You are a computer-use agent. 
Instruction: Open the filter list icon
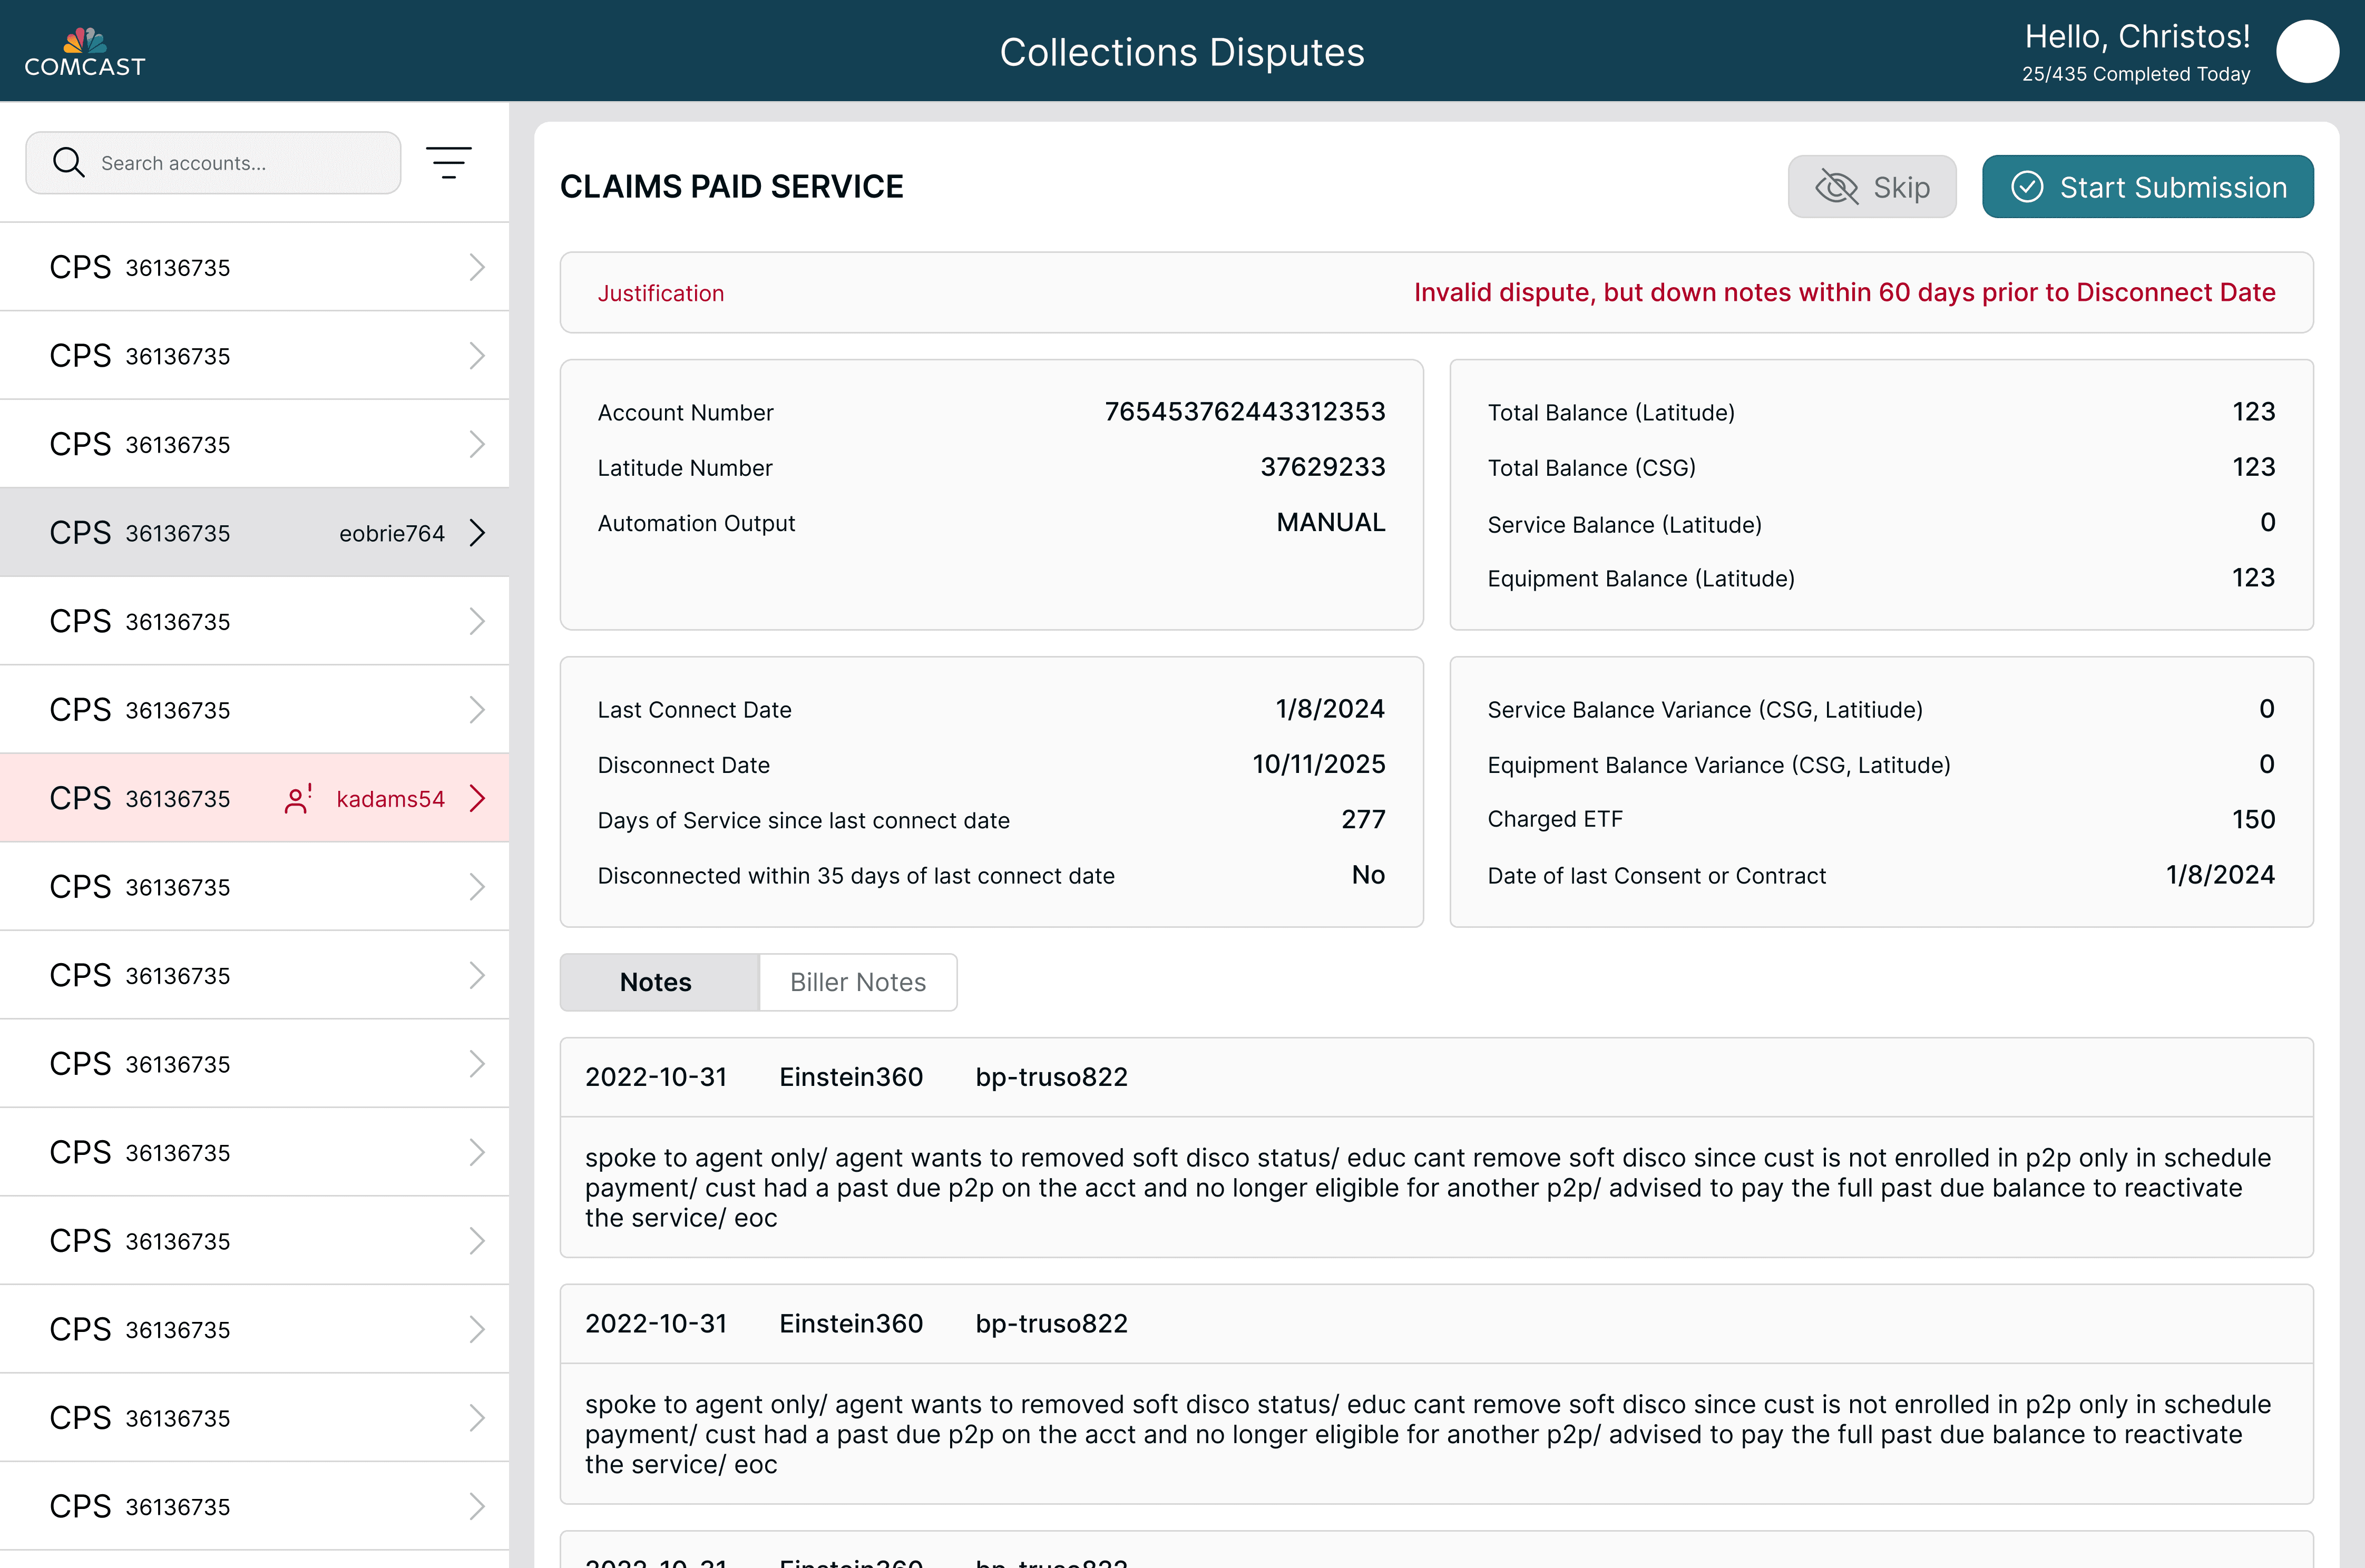click(448, 162)
